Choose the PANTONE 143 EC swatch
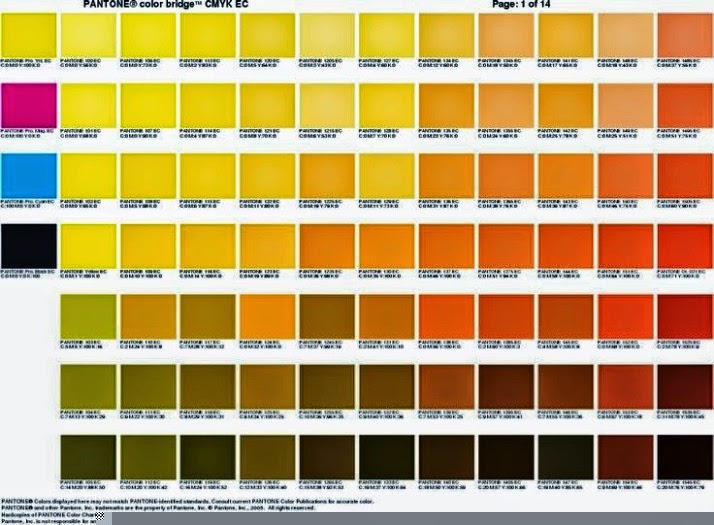The height and width of the screenshot is (525, 714). 566,176
